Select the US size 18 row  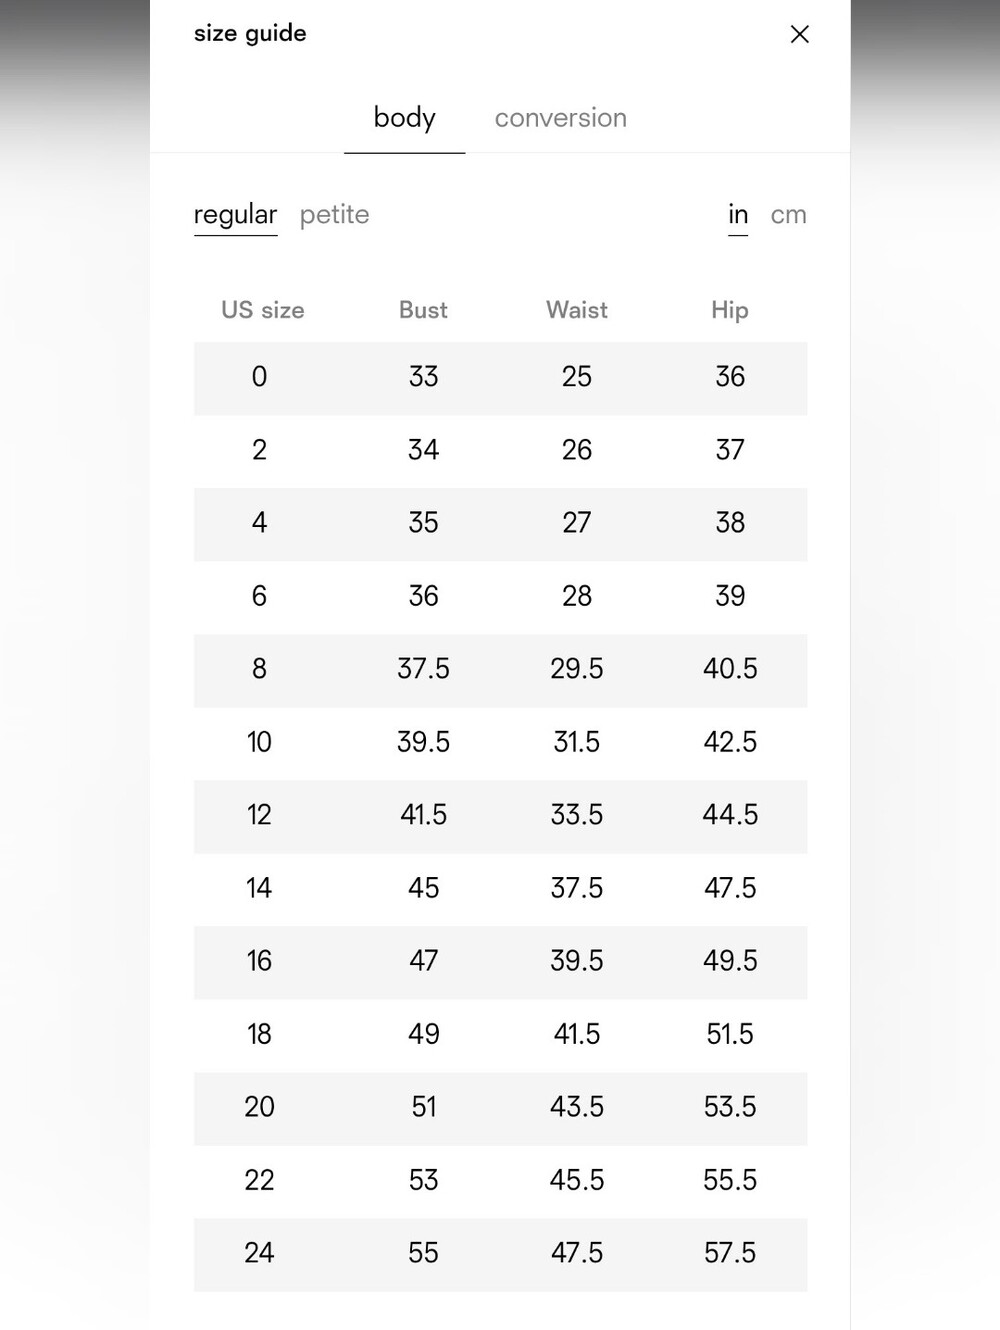(x=500, y=1035)
